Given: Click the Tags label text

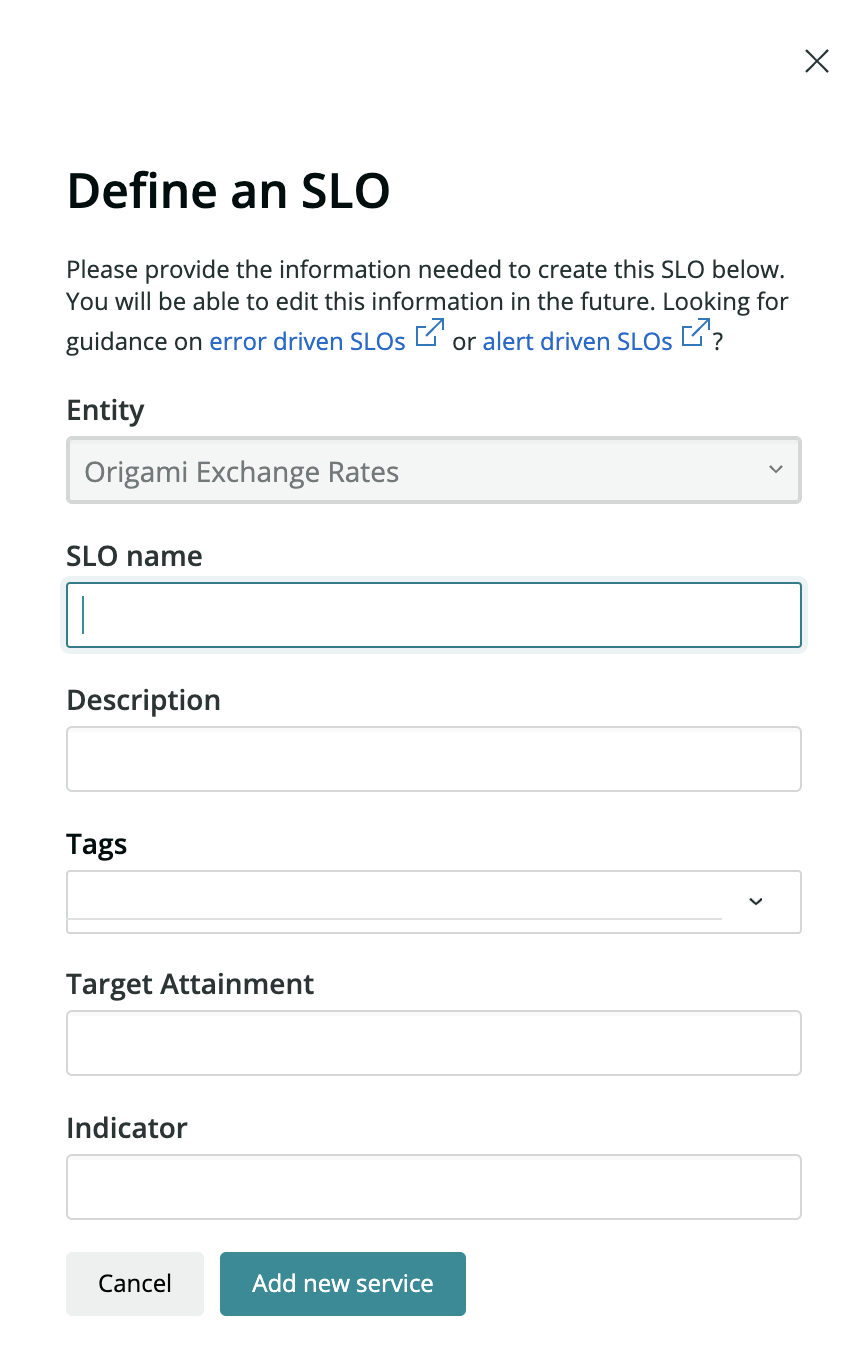Looking at the screenshot, I should tap(97, 844).
